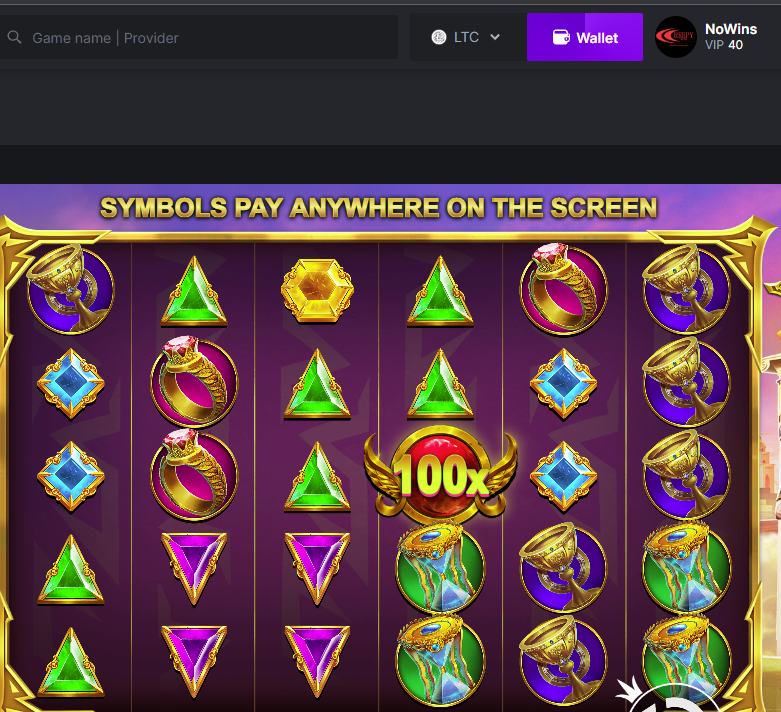The height and width of the screenshot is (712, 781).
Task: Click the upper blue diamond gem in first reel
Action: coord(71,383)
